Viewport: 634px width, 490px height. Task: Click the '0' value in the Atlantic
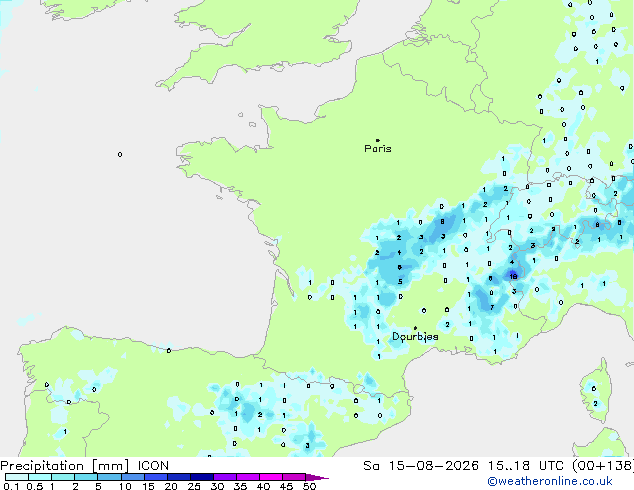120,154
